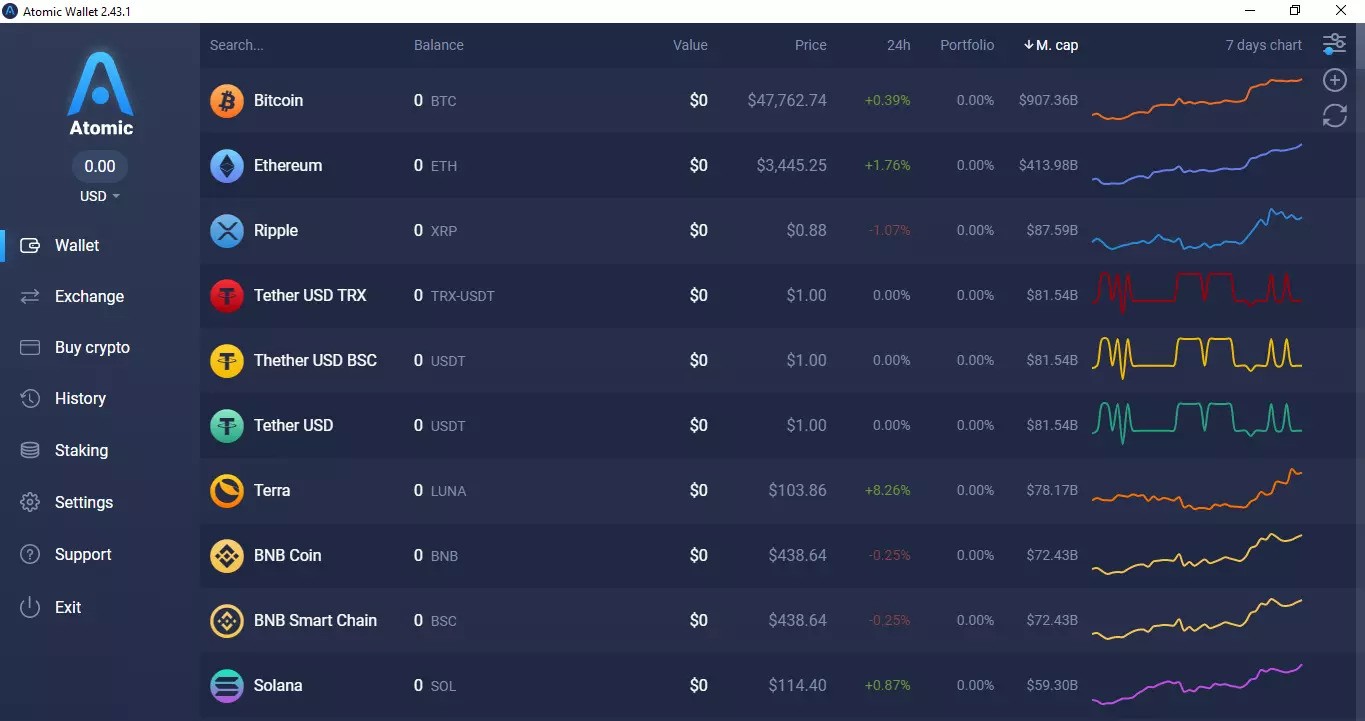Click the 0 BSC balance
This screenshot has width=1365, height=721.
[435, 620]
